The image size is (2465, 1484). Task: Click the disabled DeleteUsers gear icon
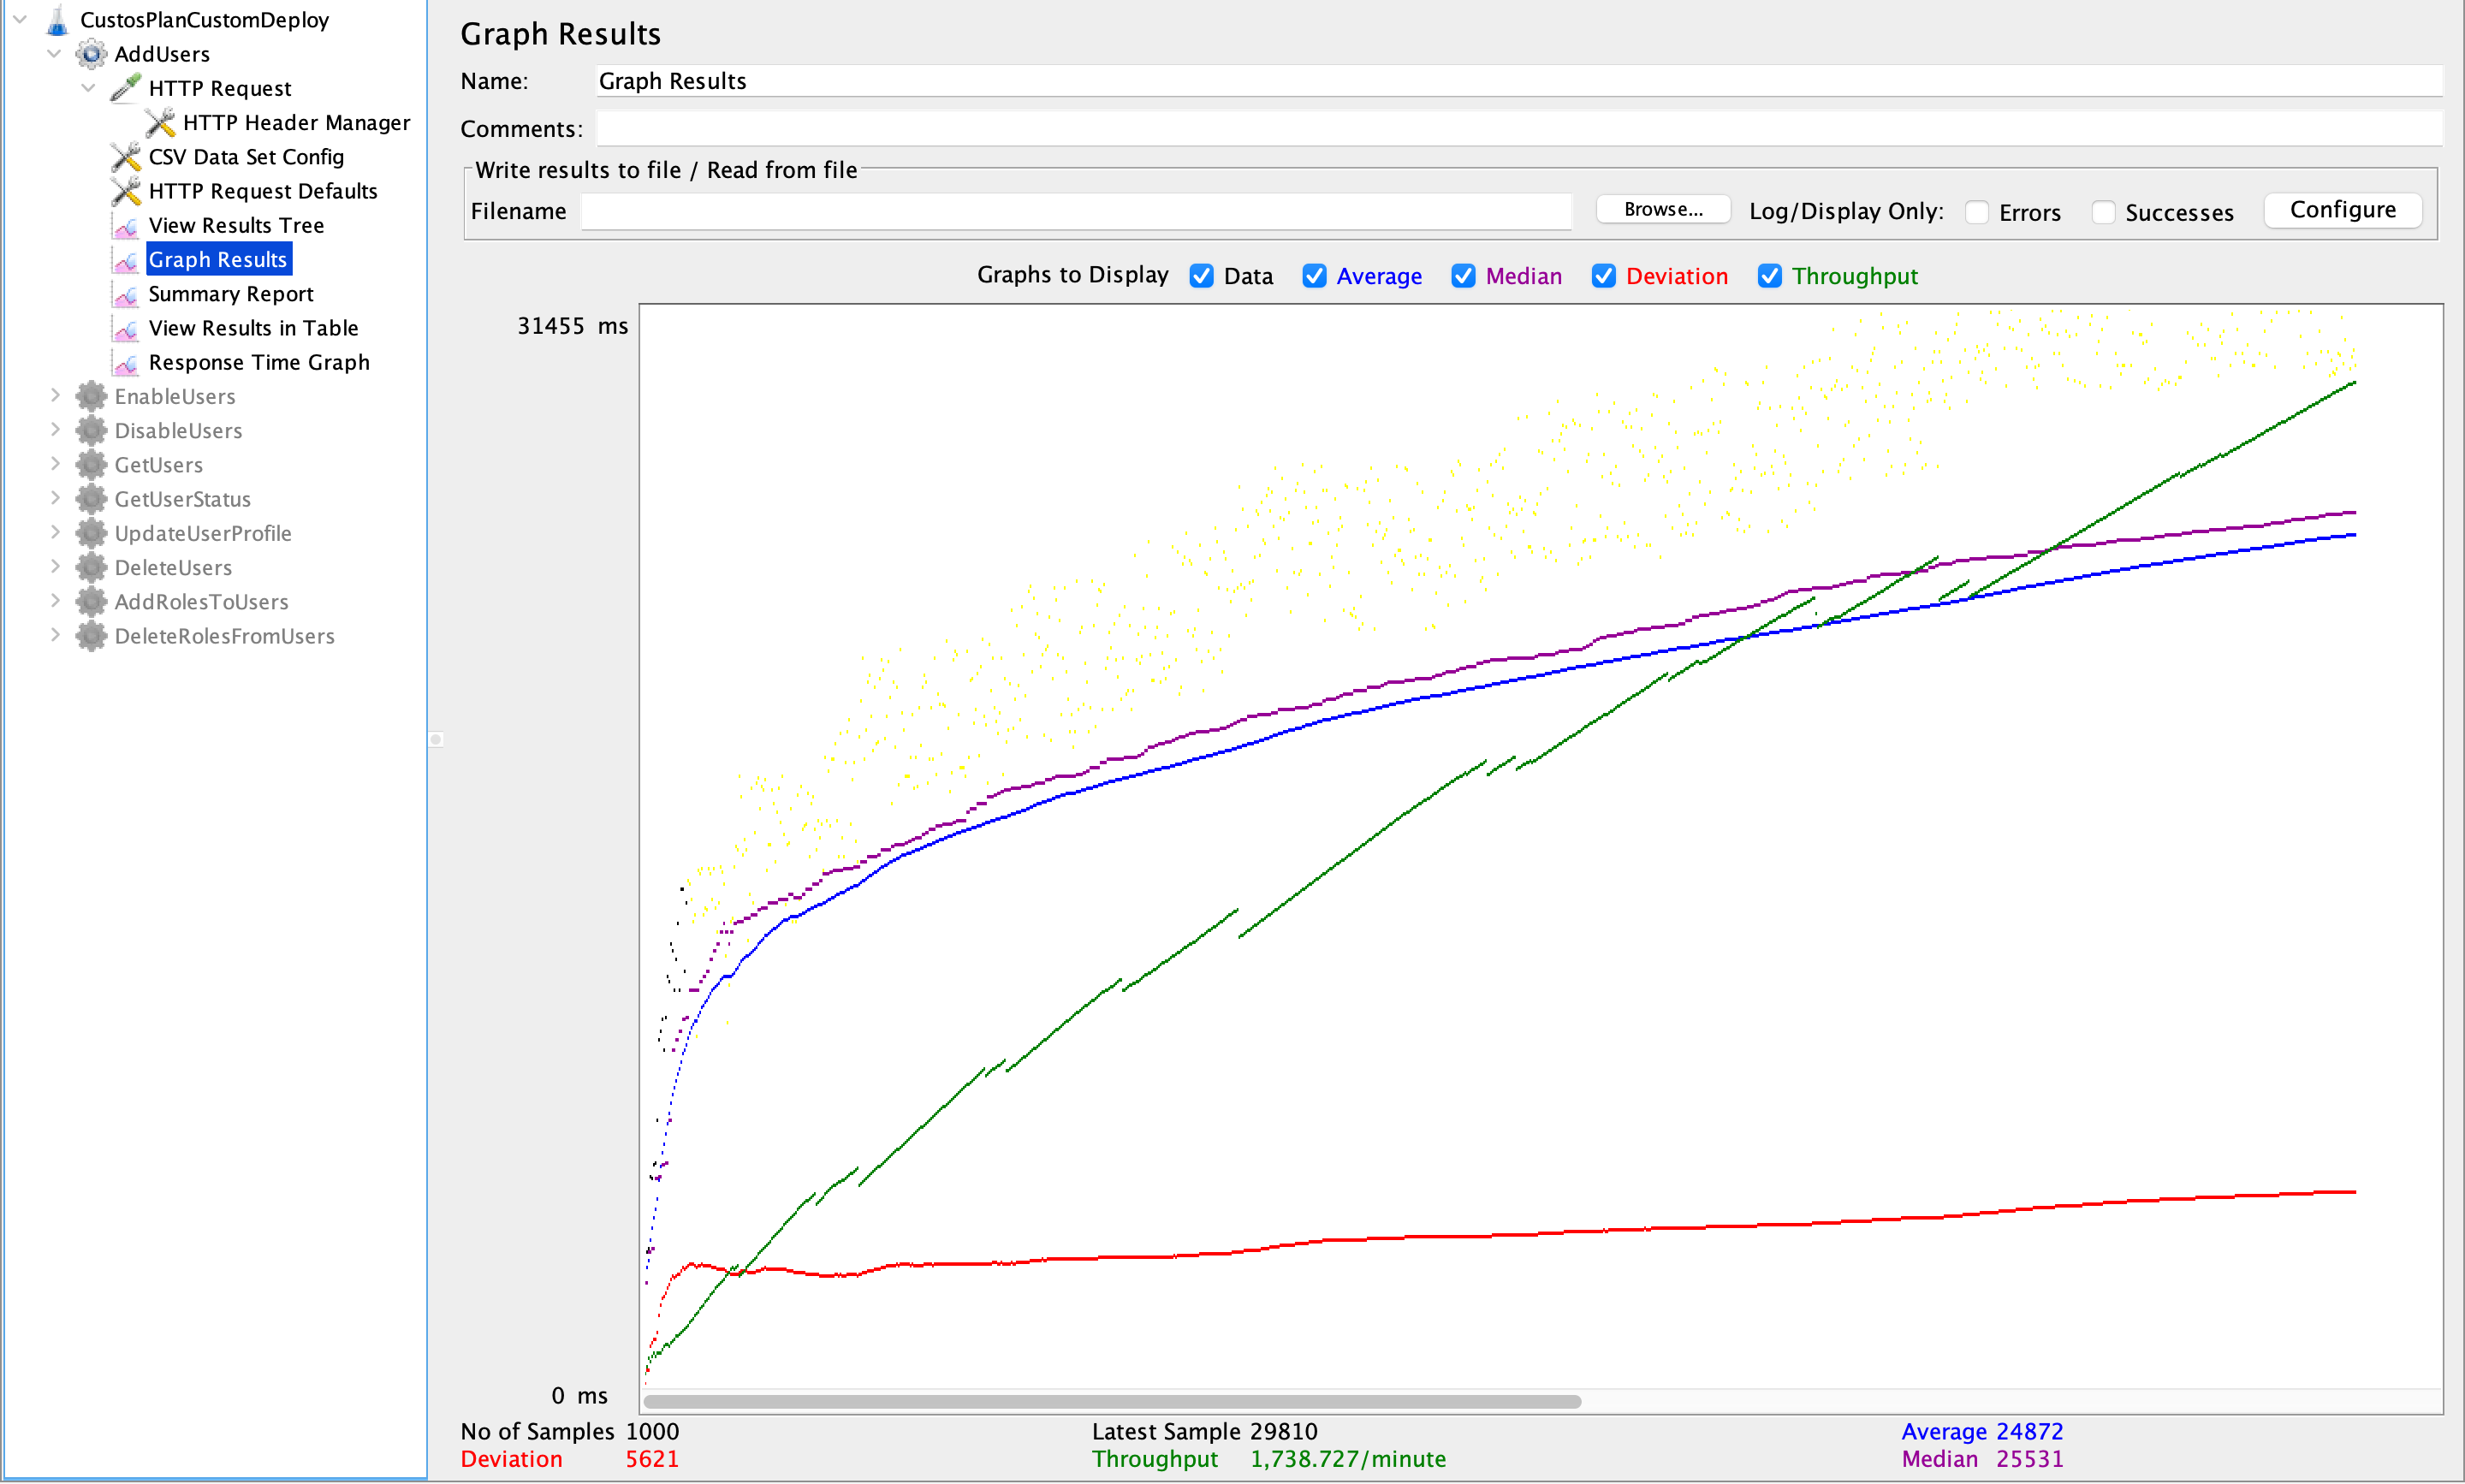click(x=91, y=568)
